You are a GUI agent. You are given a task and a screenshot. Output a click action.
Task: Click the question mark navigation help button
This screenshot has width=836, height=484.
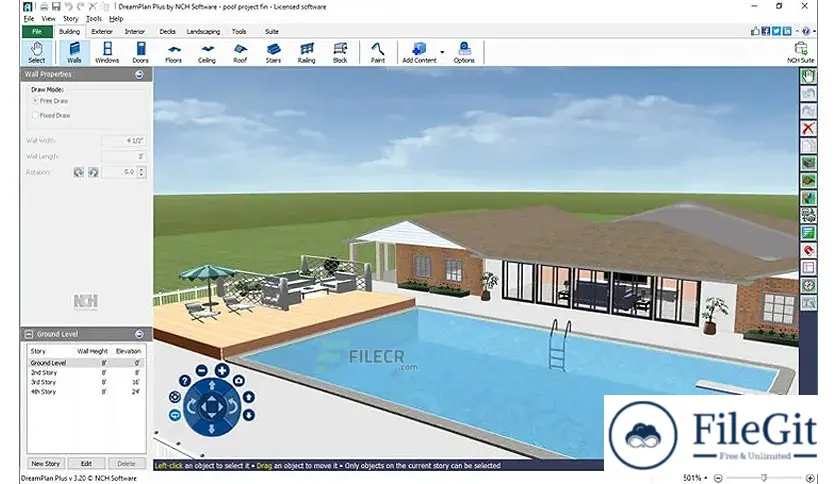(184, 381)
